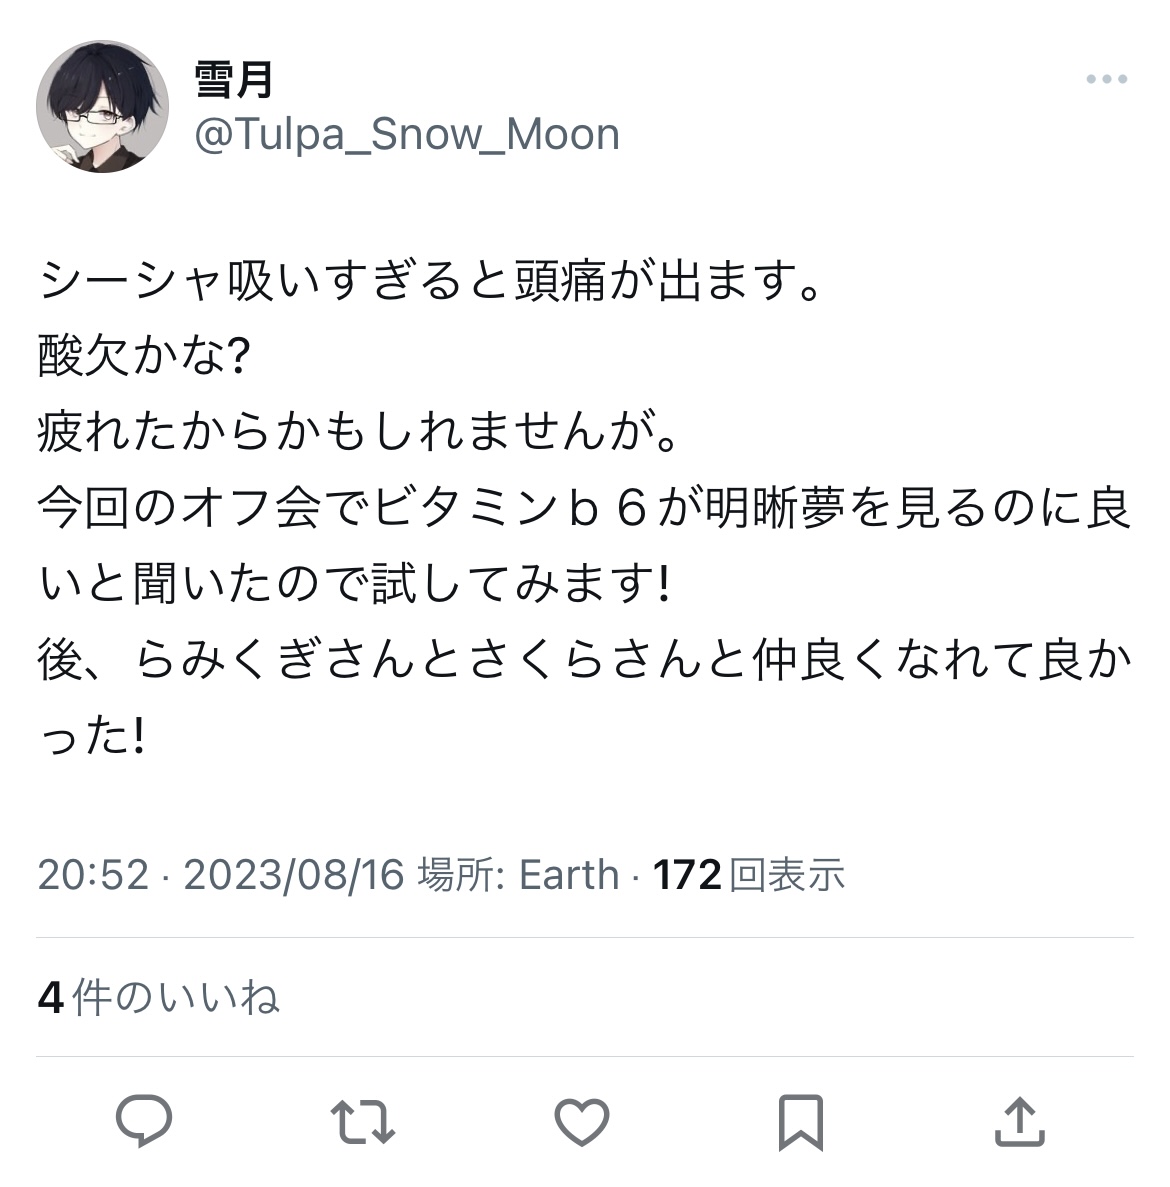The width and height of the screenshot is (1170, 1187).
Task: Tap the sentence starting with シーシャ吸いすぎる
Action: tap(429, 280)
